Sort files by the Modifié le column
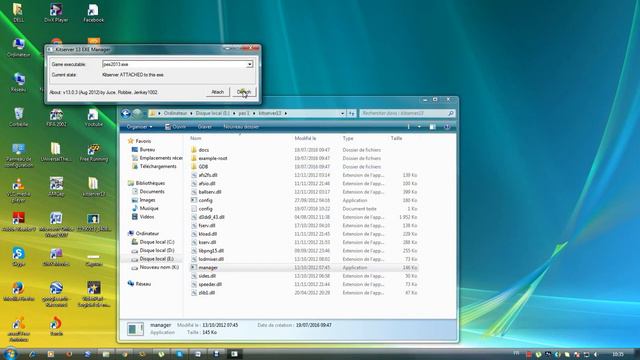 [x=305, y=138]
